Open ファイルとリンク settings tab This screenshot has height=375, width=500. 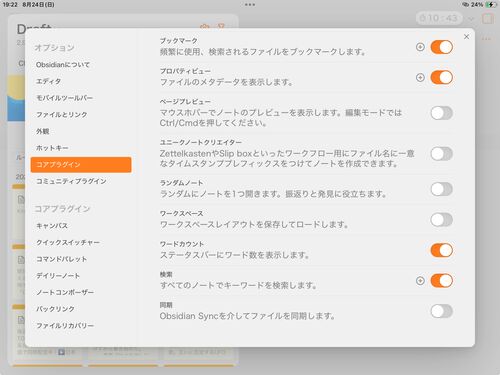81,115
